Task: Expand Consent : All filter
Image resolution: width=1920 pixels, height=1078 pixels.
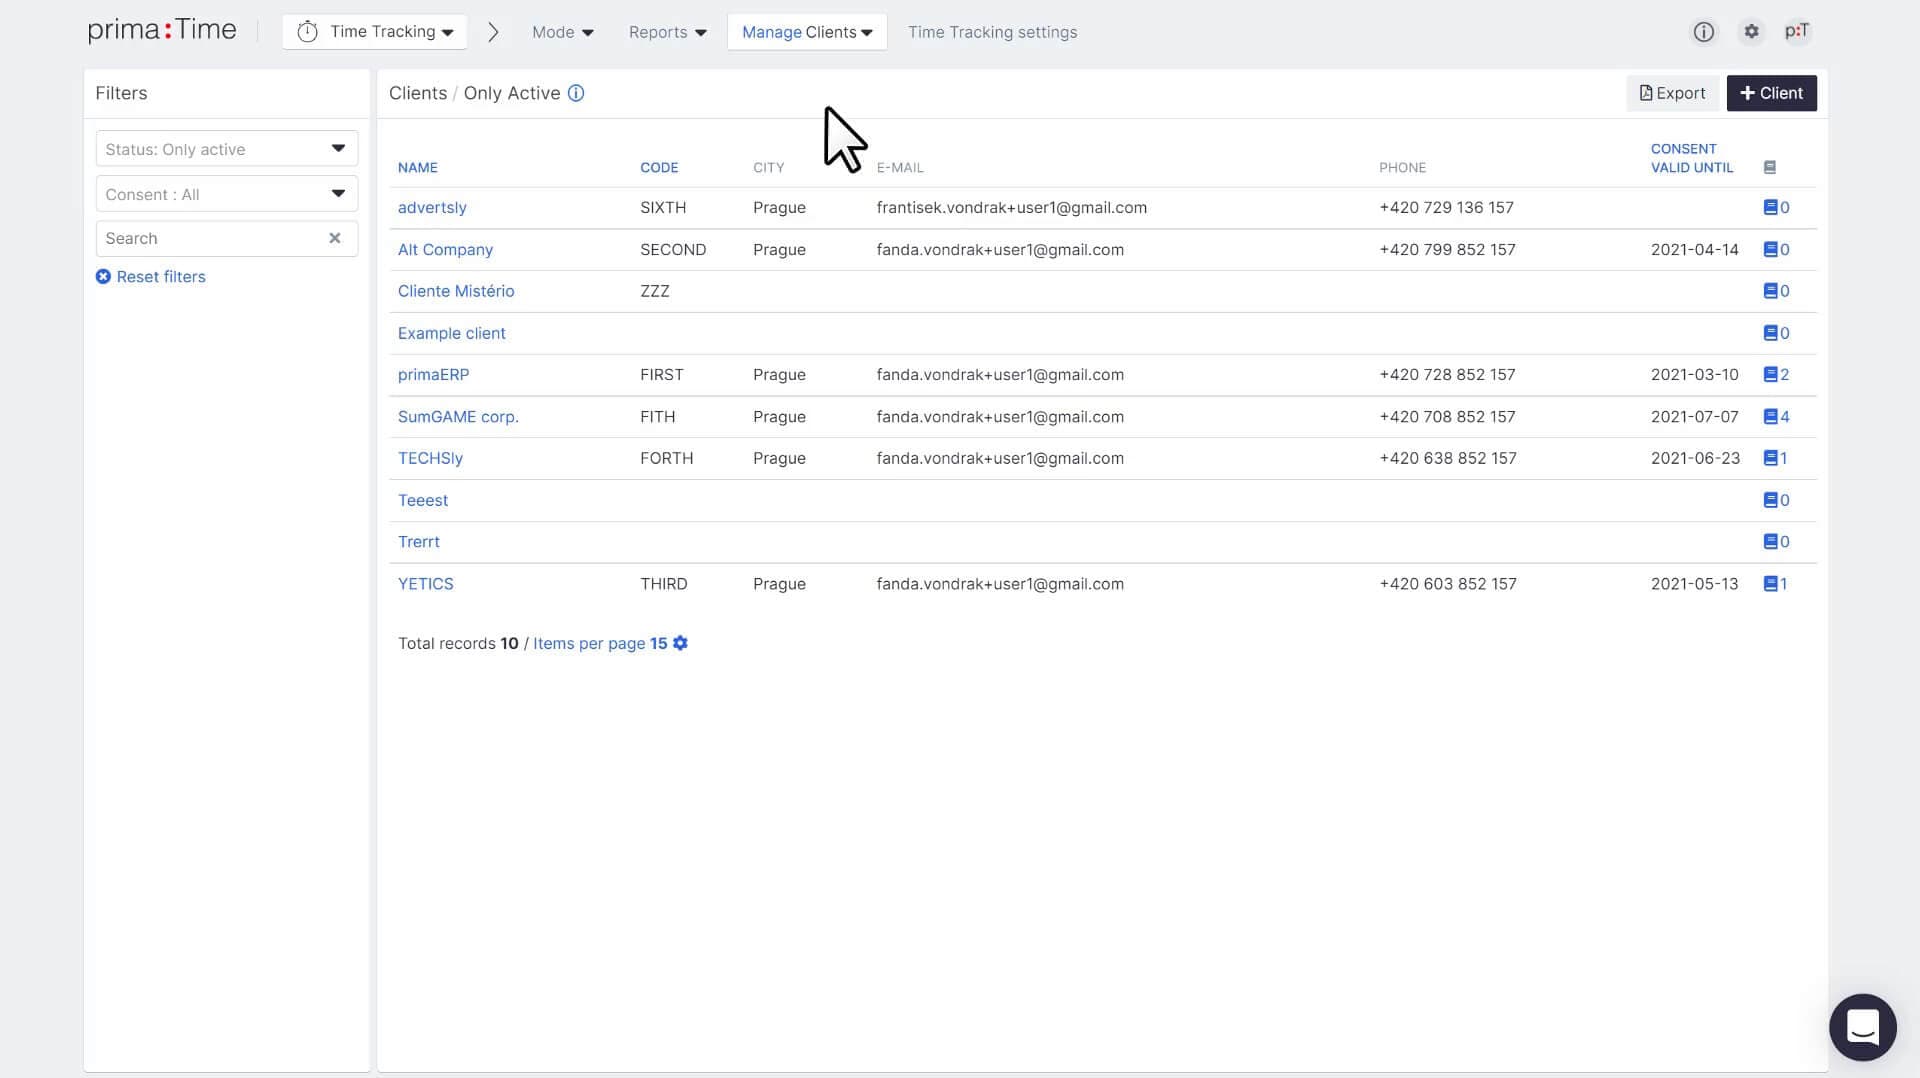Action: click(227, 194)
